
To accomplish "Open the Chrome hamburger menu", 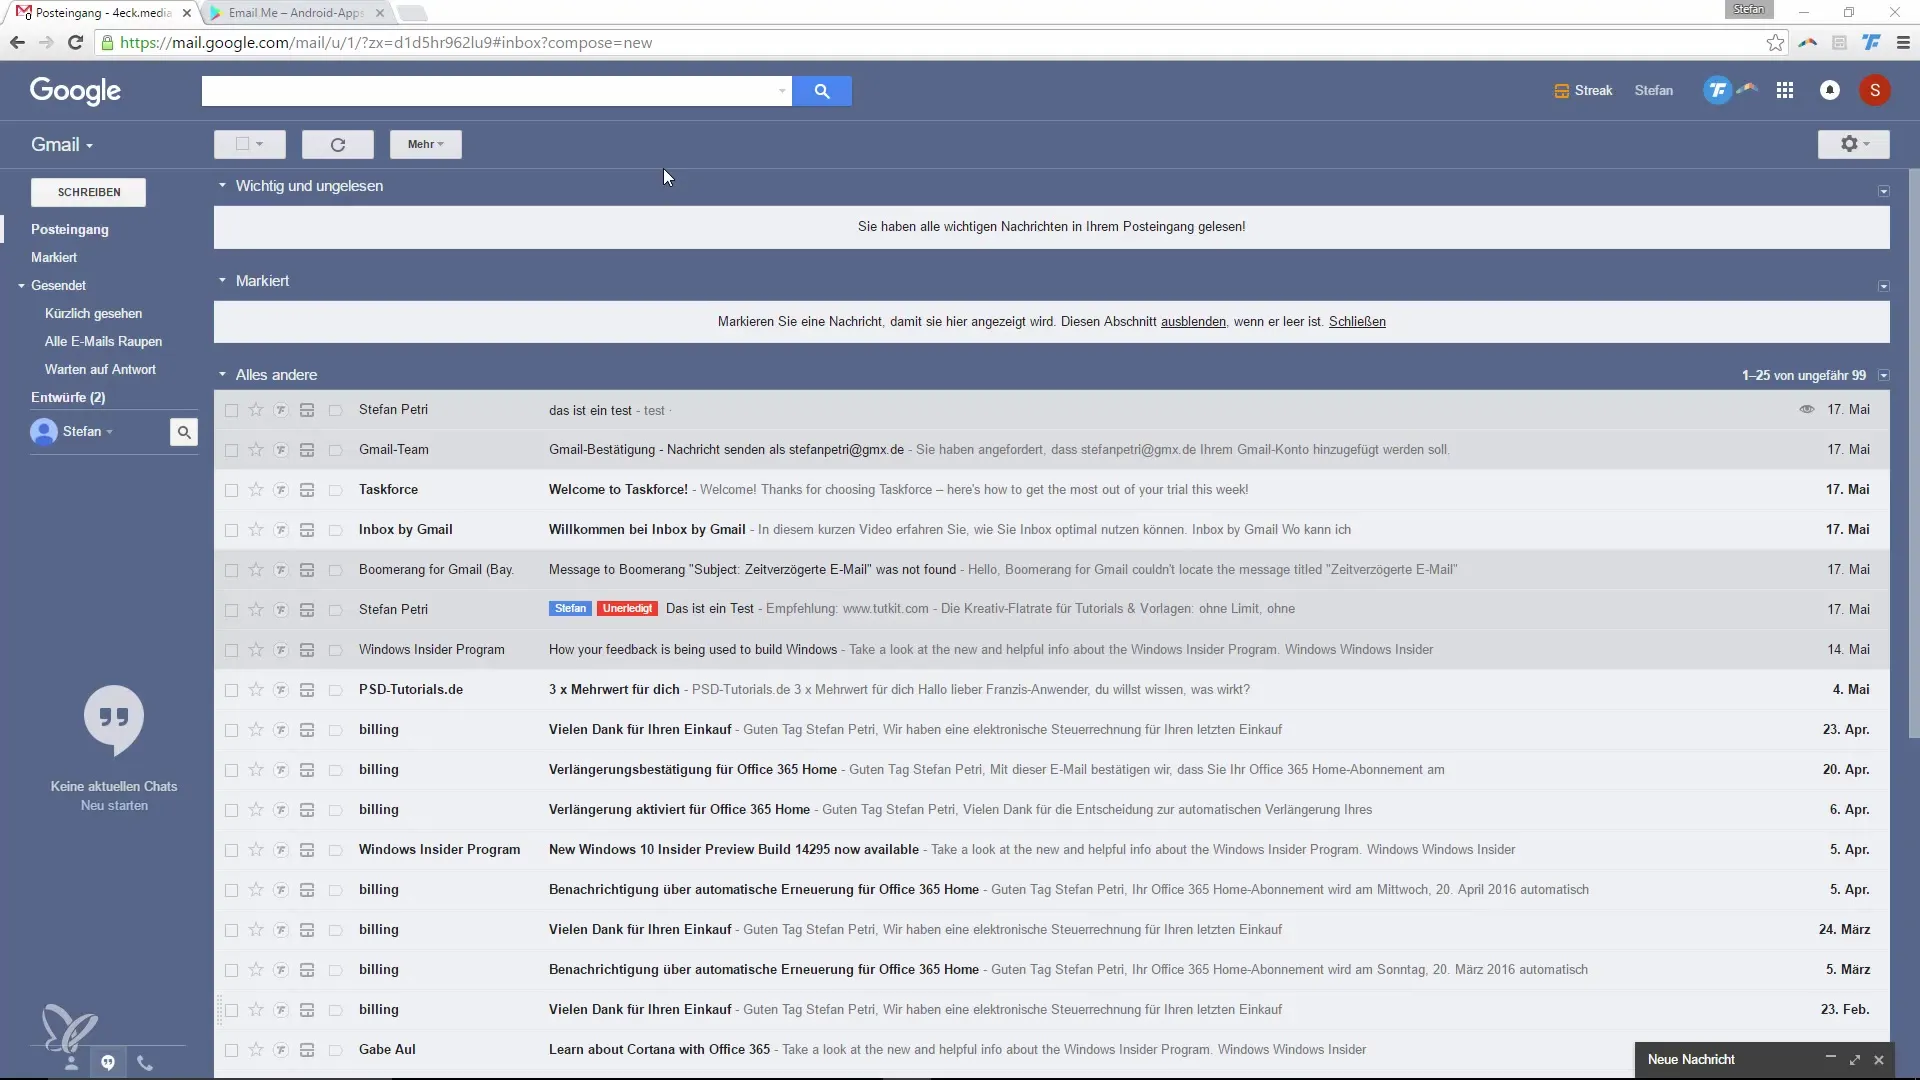I will pyautogui.click(x=1903, y=42).
